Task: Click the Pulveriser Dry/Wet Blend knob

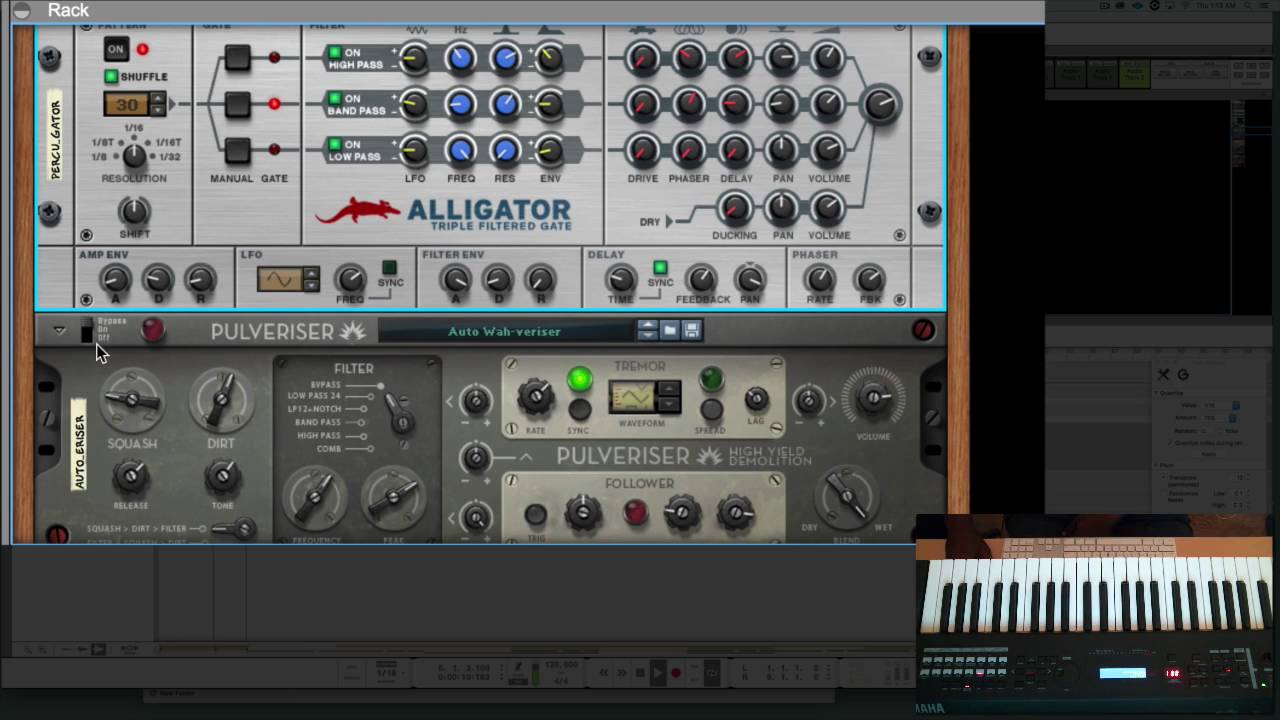Action: point(847,496)
